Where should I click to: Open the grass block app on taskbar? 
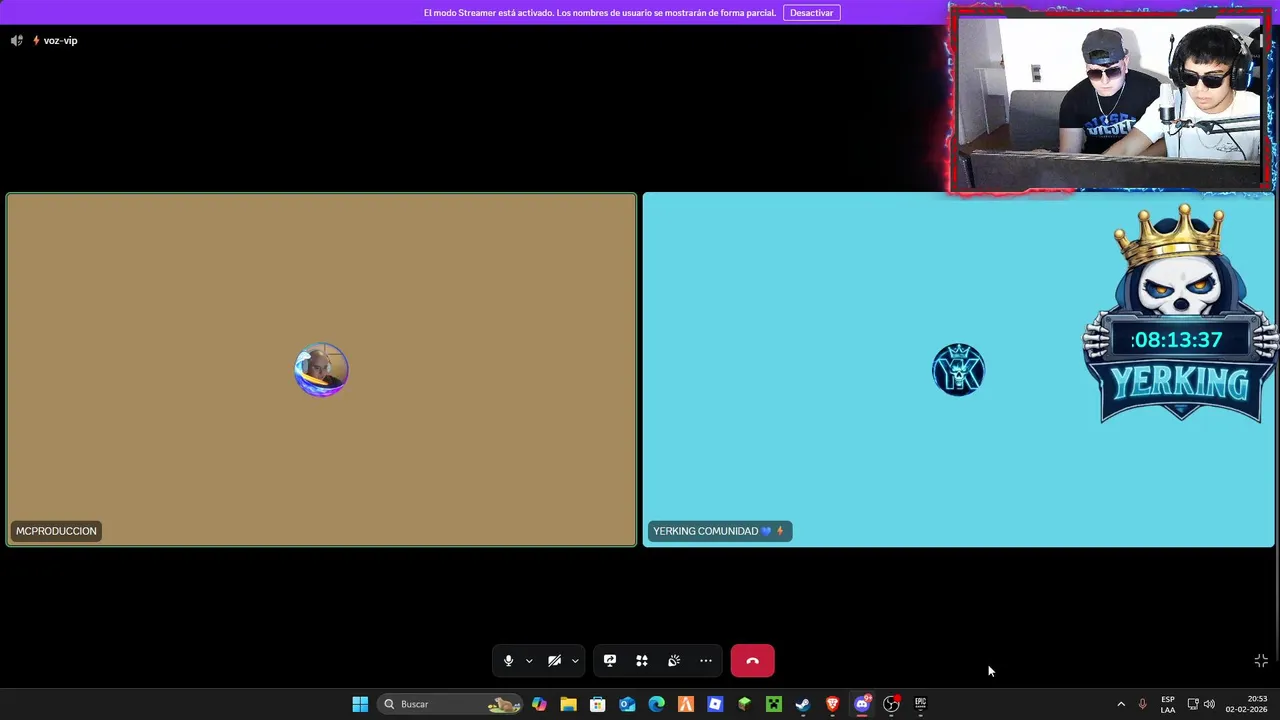tap(744, 704)
